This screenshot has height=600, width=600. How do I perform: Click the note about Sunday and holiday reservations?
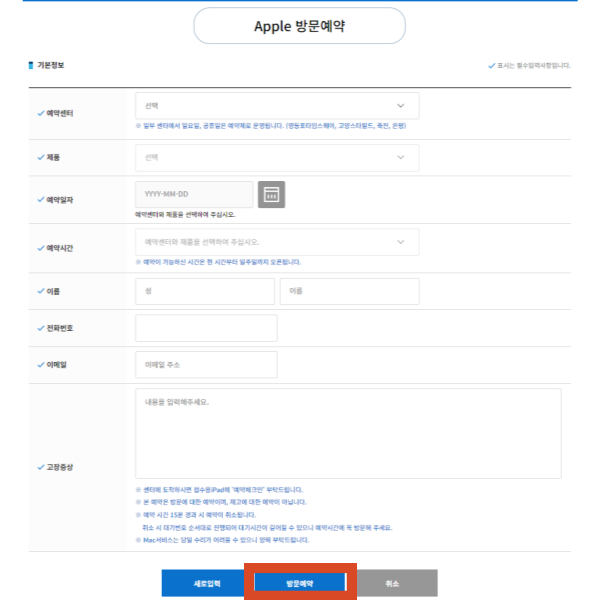(x=271, y=126)
